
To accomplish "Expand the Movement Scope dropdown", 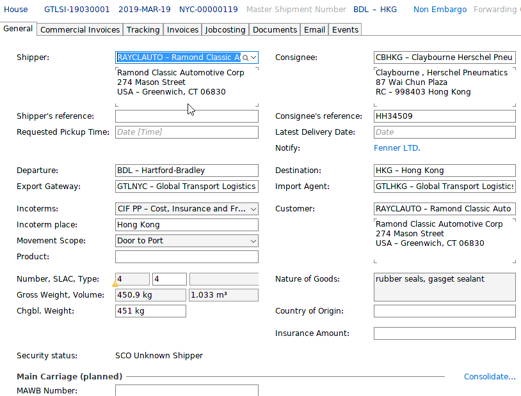I will (253, 241).
